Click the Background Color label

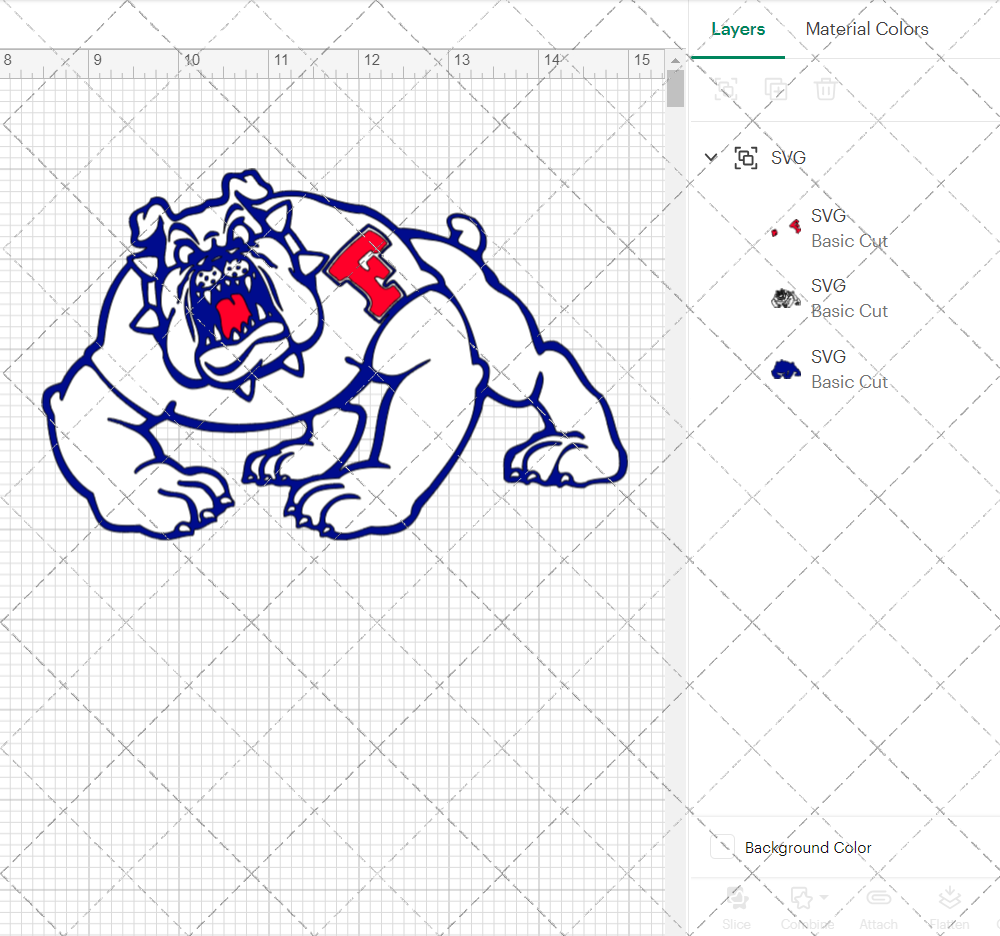point(808,847)
